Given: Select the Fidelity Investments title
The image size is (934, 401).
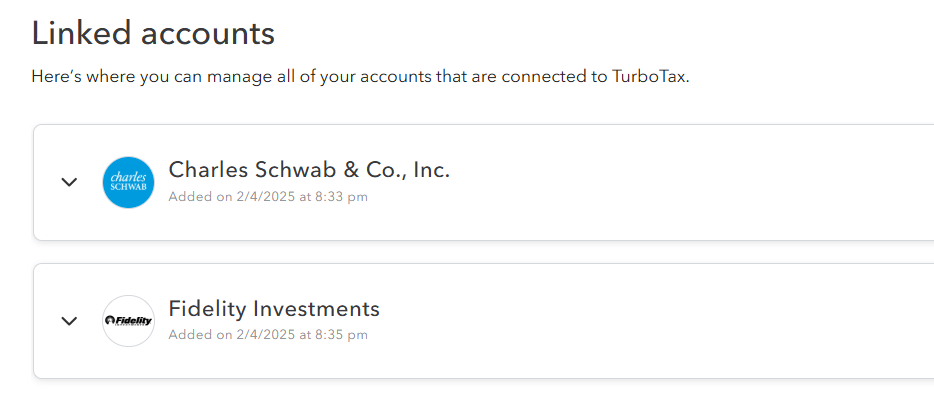Looking at the screenshot, I should [x=274, y=309].
